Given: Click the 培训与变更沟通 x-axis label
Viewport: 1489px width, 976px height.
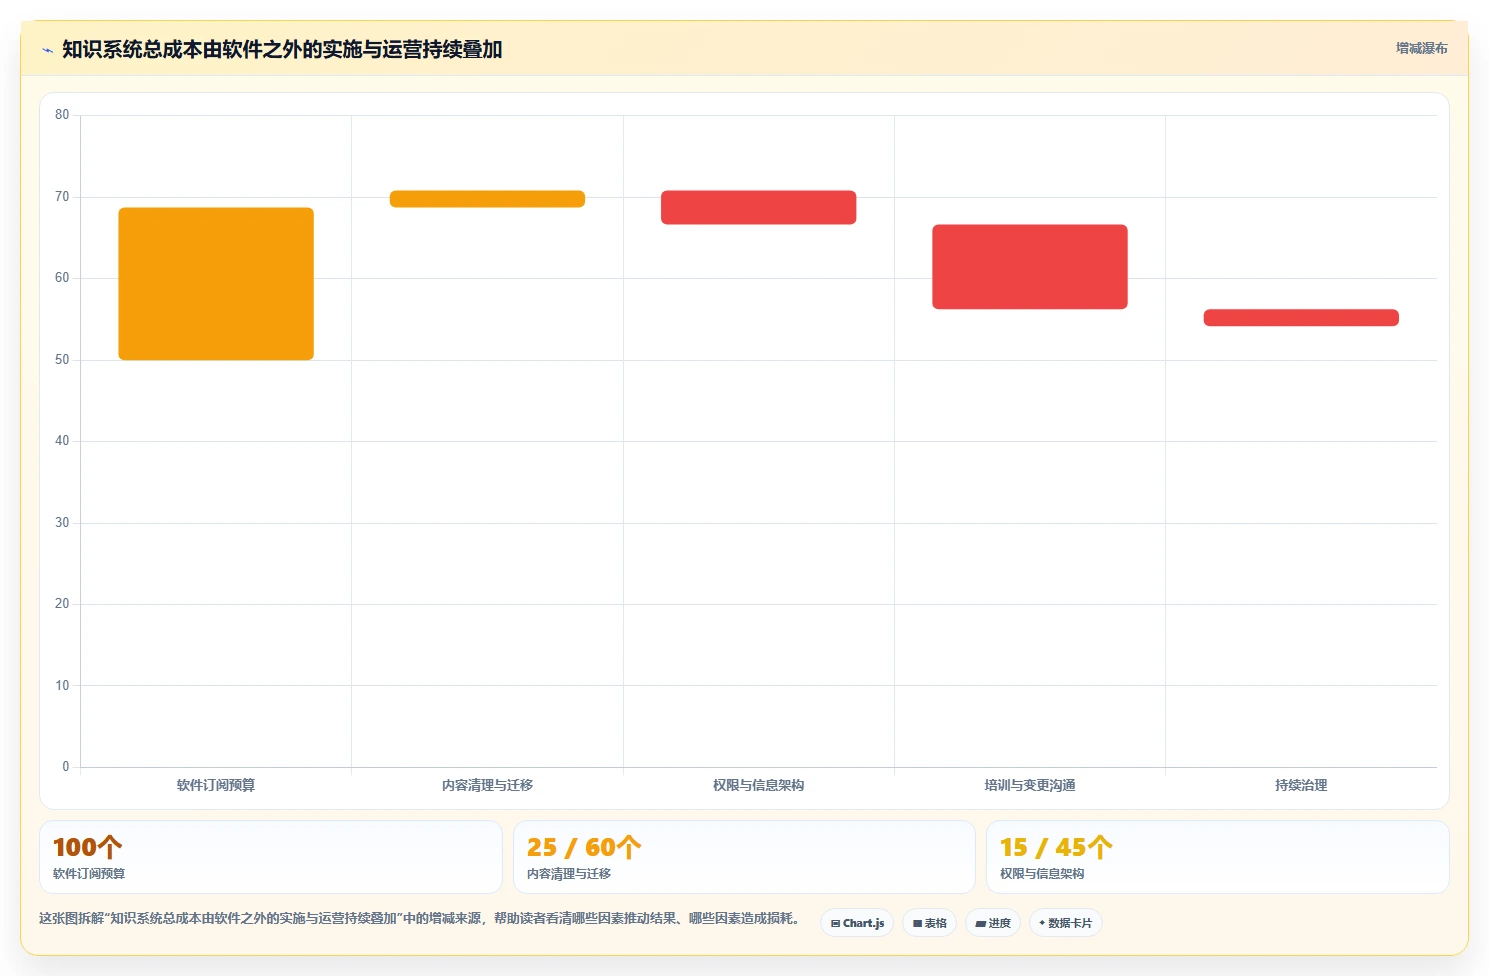Looking at the screenshot, I should pos(1030,785).
